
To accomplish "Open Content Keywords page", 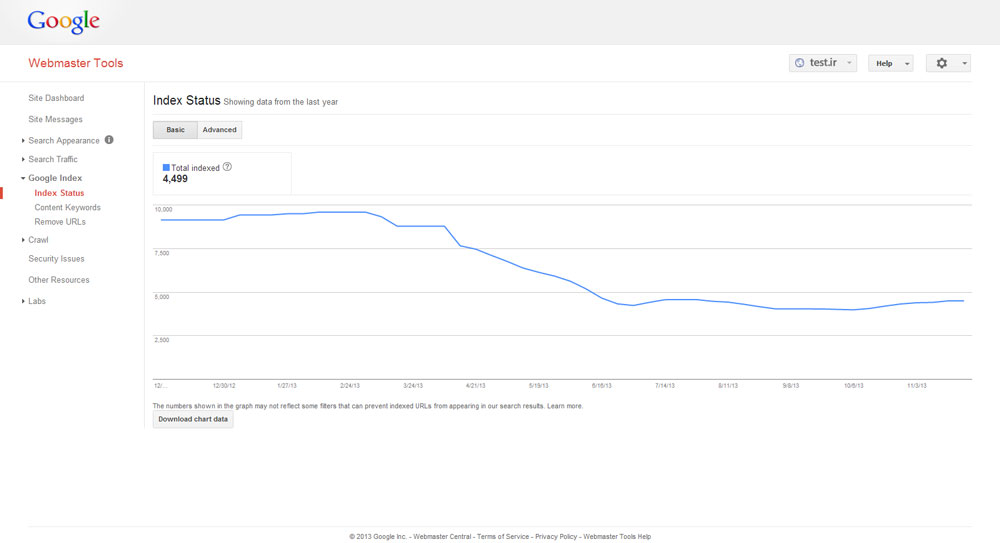I will click(68, 207).
